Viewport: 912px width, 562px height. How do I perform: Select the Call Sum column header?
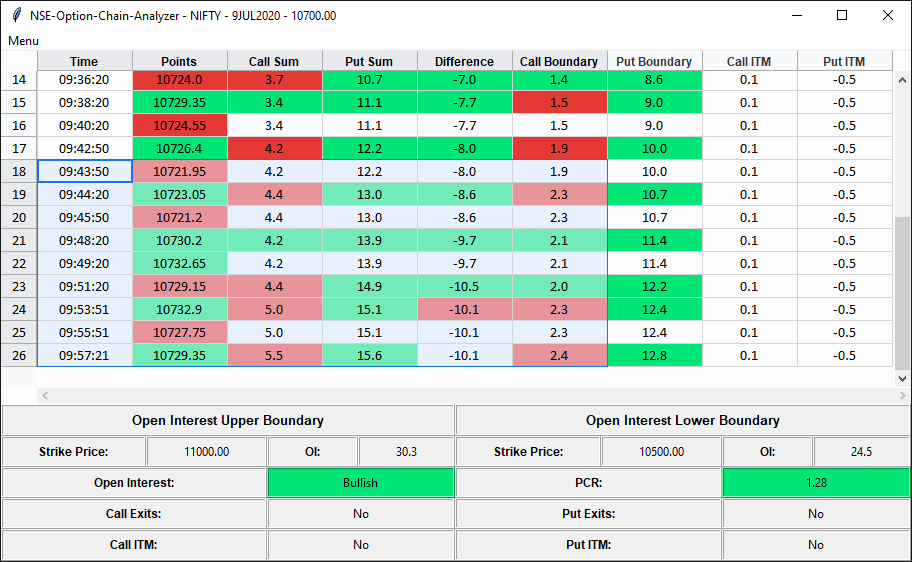(x=274, y=61)
